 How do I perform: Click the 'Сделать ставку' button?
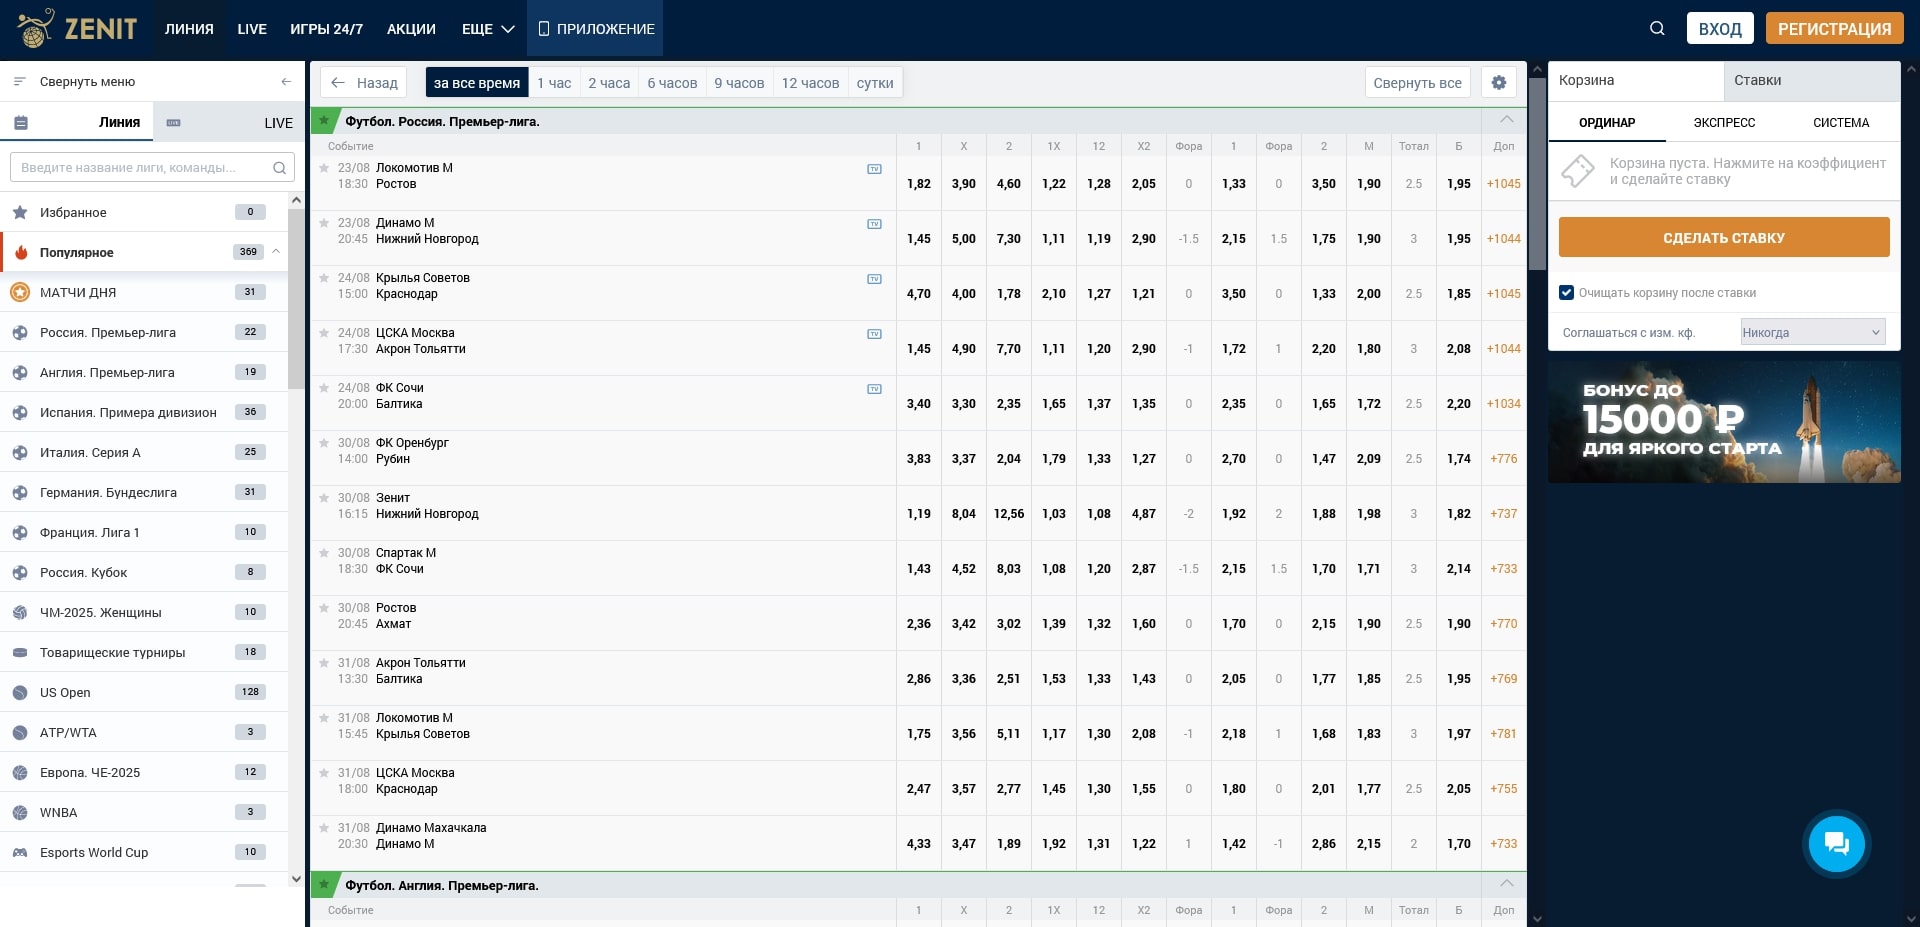(1723, 238)
